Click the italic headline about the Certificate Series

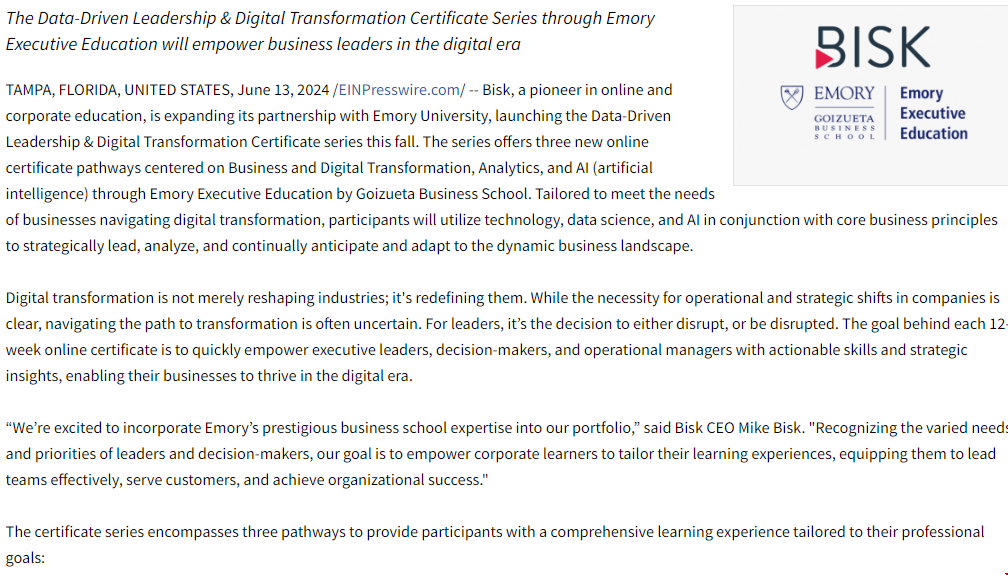[330, 31]
